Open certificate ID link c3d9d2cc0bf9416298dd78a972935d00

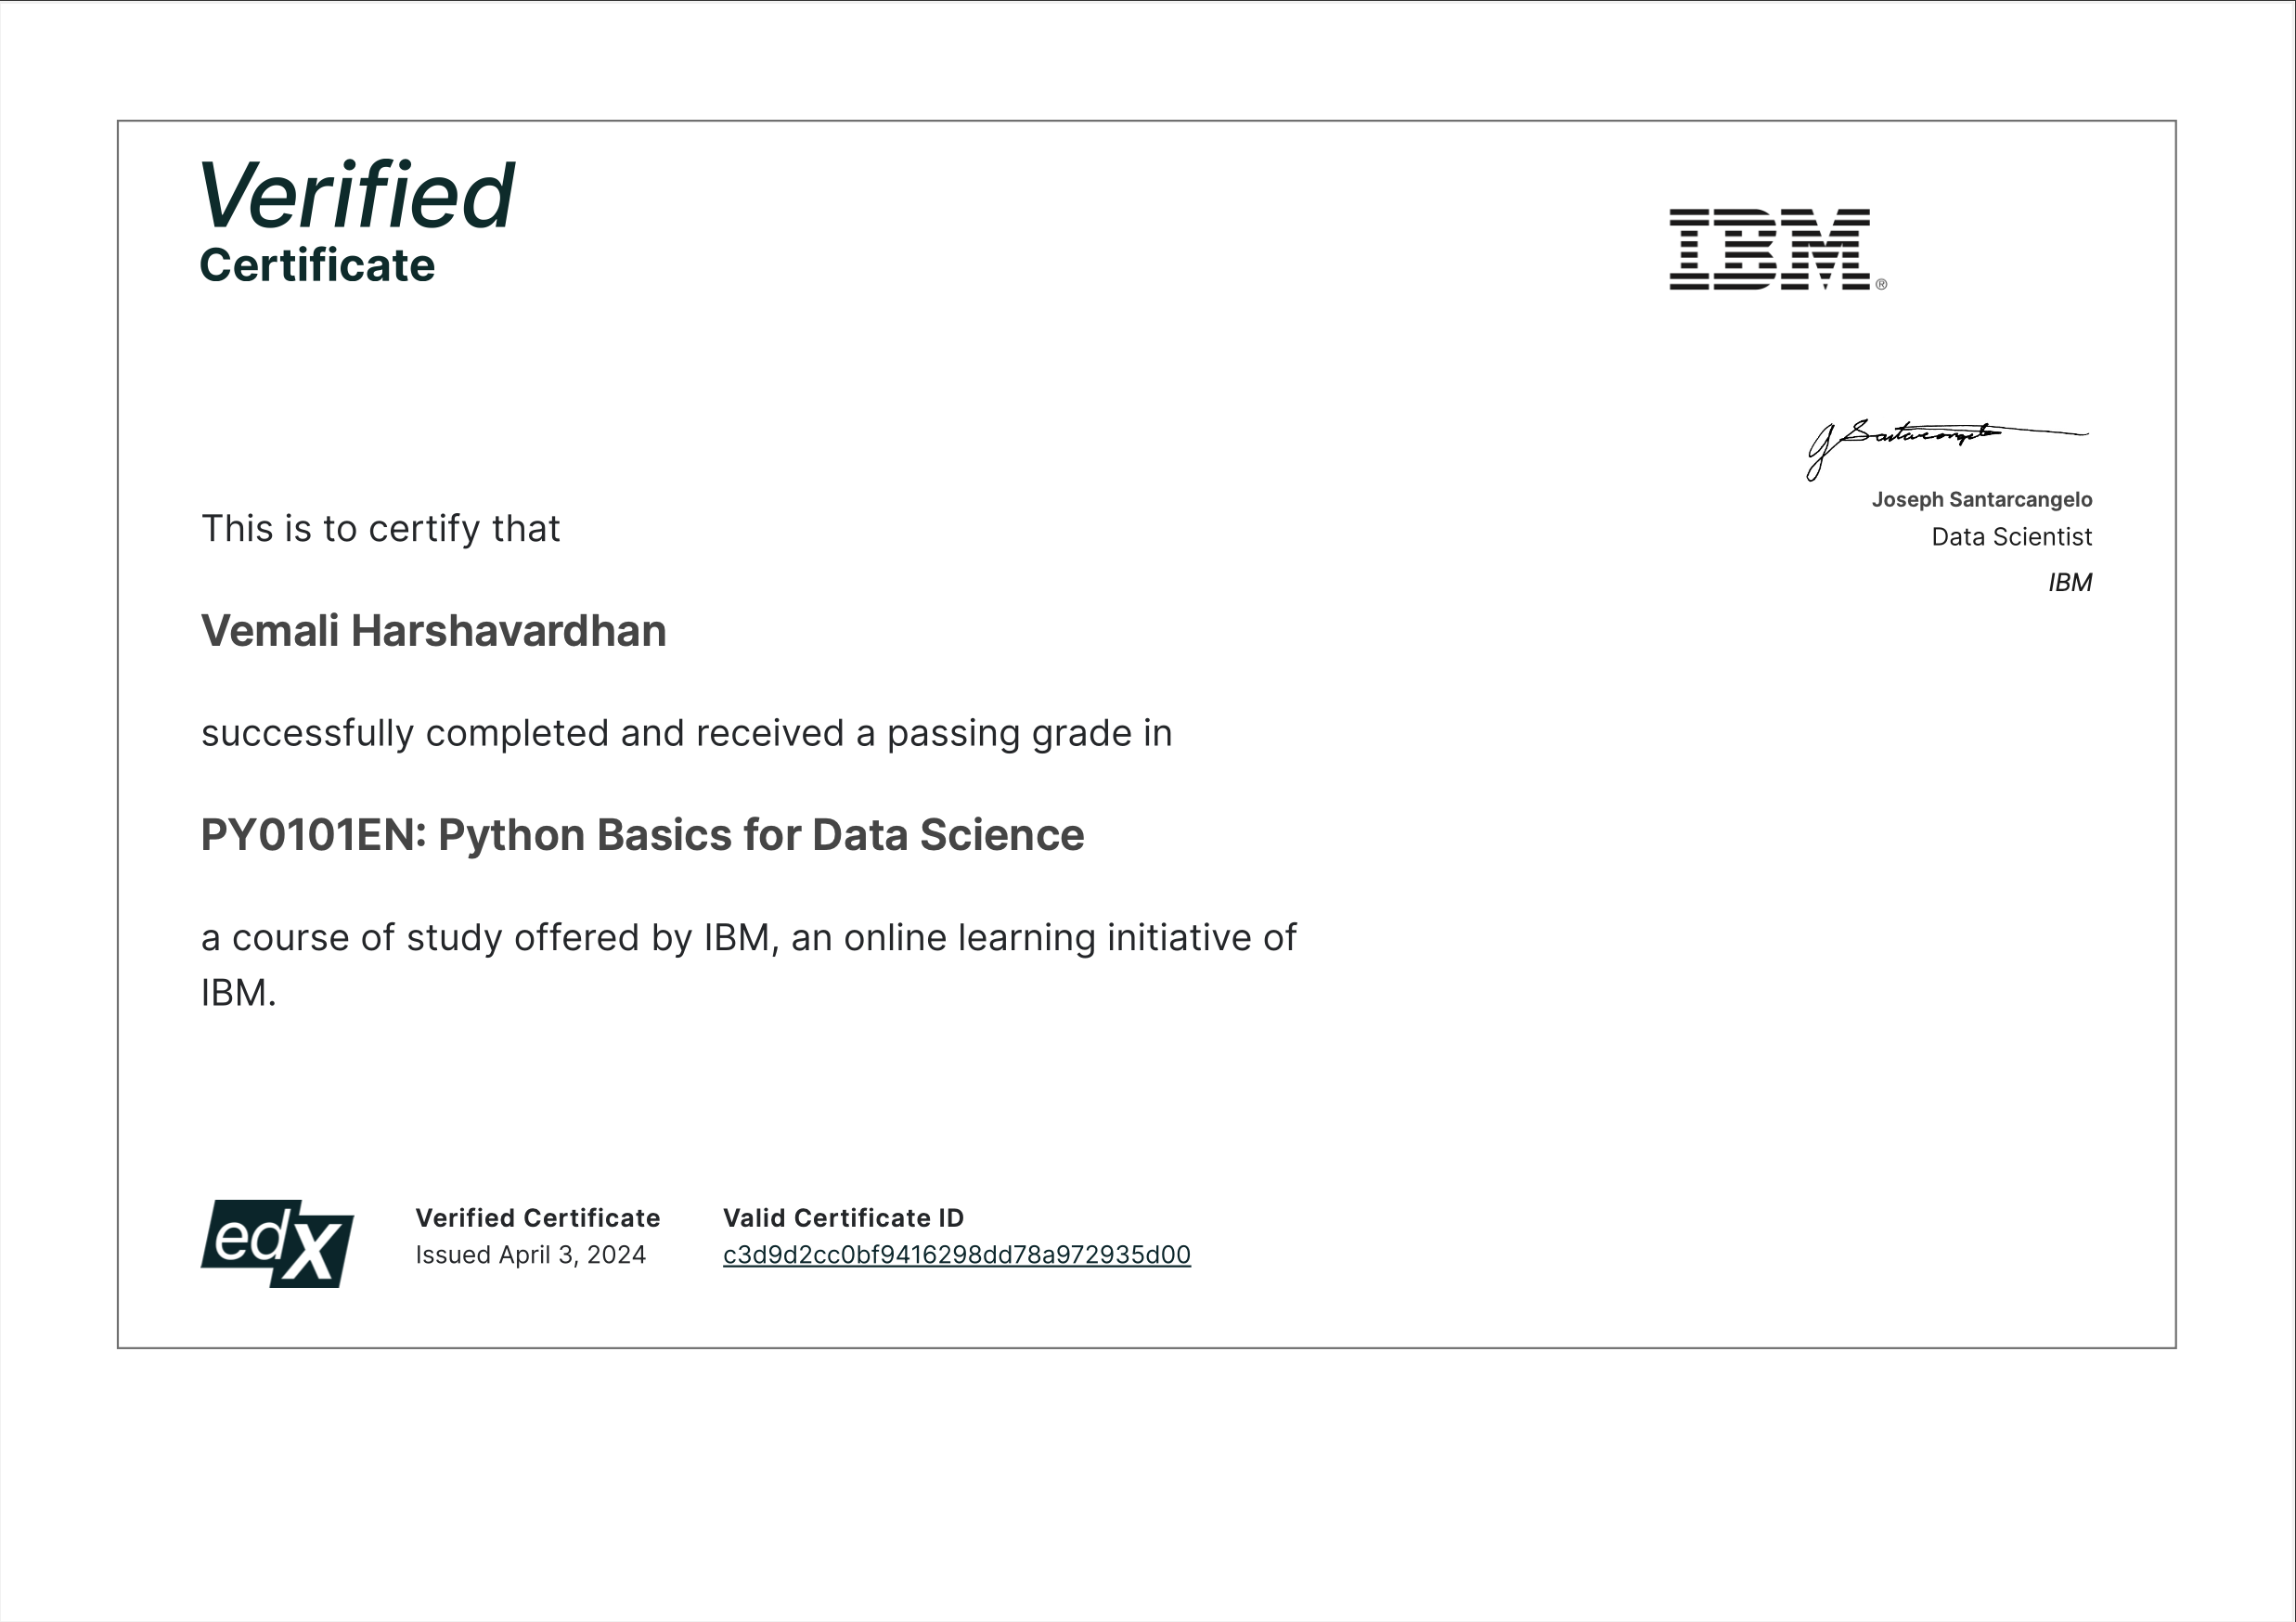[956, 1255]
